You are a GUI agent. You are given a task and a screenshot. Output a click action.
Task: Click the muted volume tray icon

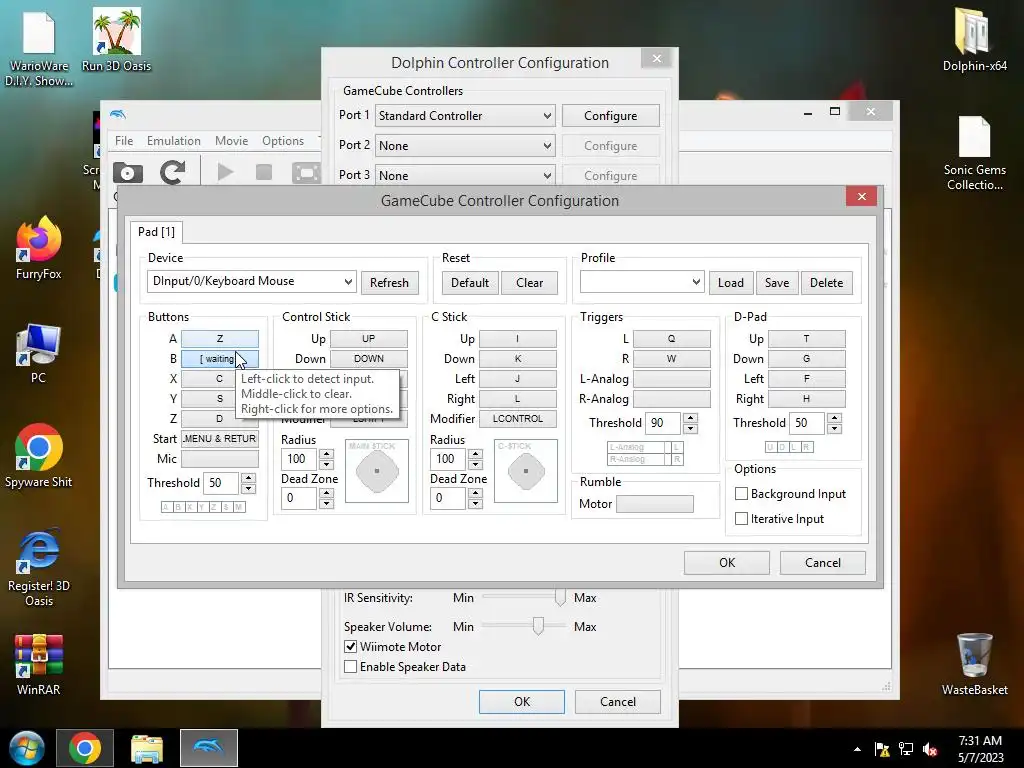pos(930,749)
